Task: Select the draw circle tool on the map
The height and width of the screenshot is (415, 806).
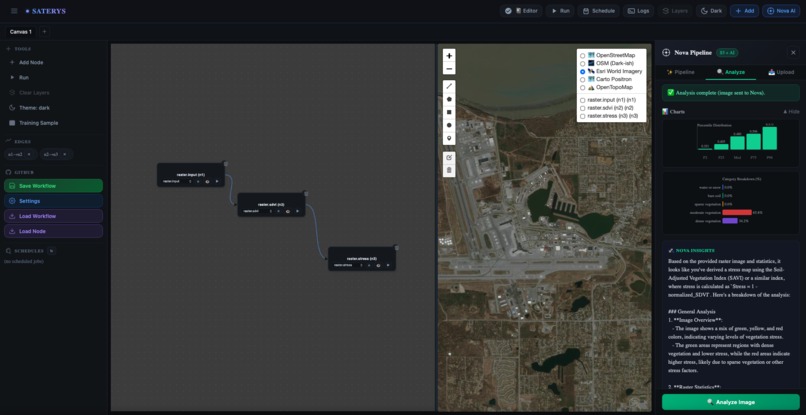Action: pyautogui.click(x=449, y=125)
